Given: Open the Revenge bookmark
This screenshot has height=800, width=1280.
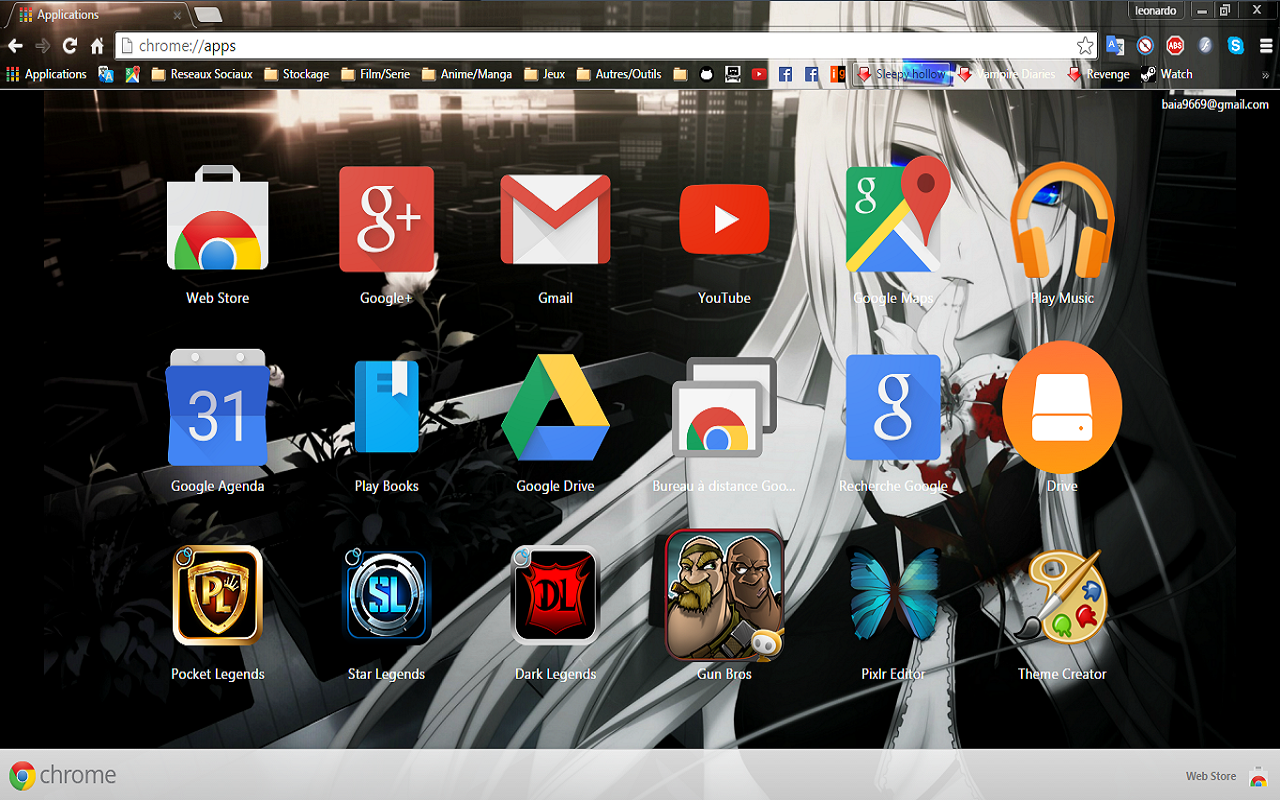Looking at the screenshot, I should click(x=1098, y=74).
